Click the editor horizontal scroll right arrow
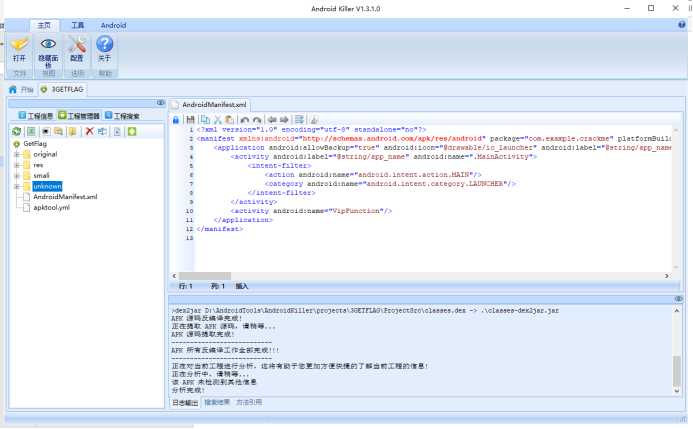Viewport: 693px width, 429px height. (666, 276)
